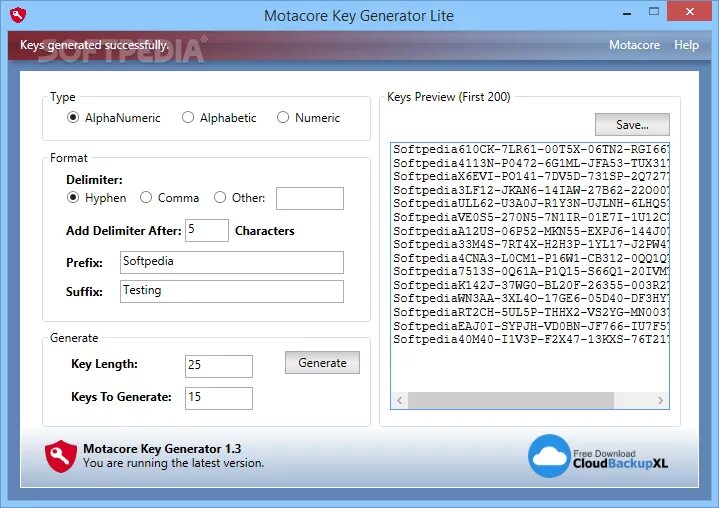The height and width of the screenshot is (508, 719).
Task: Click the latest version status text
Action: point(174,463)
